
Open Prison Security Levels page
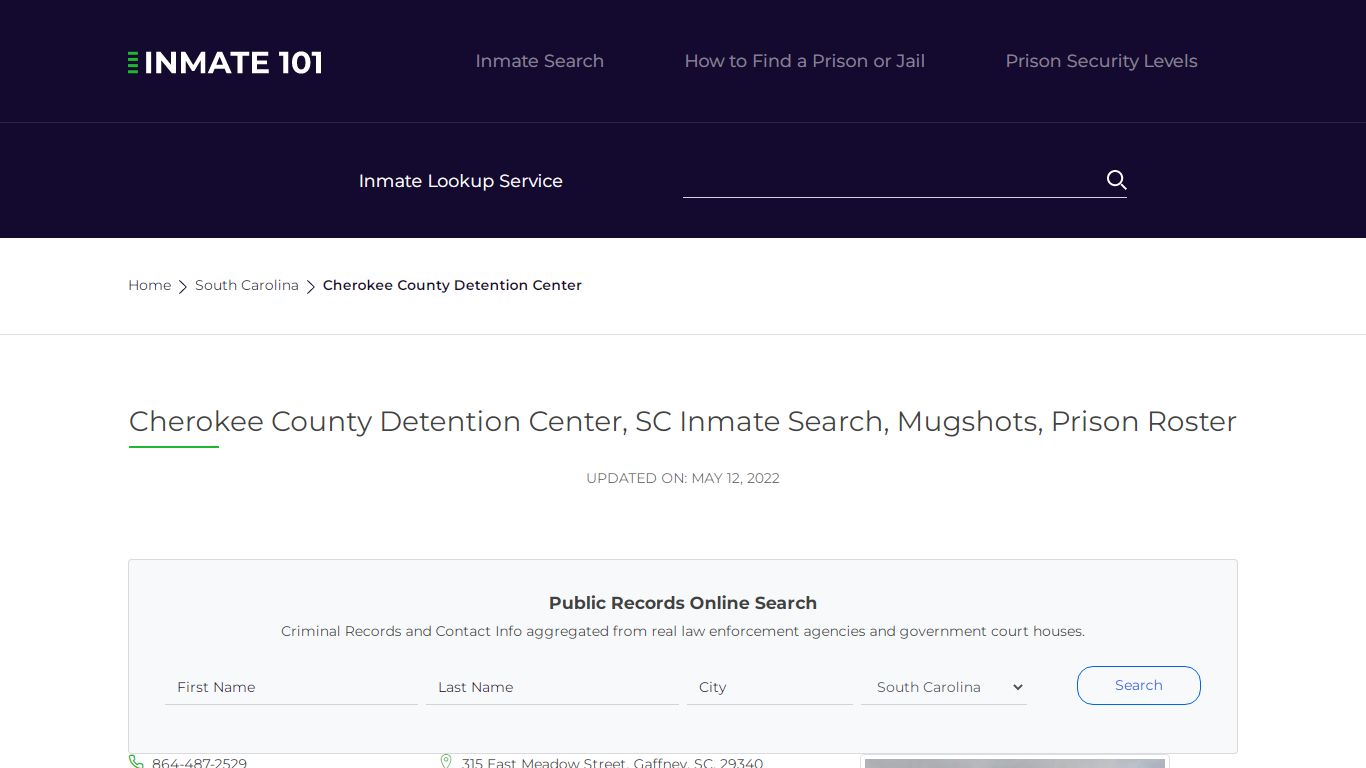point(1101,61)
